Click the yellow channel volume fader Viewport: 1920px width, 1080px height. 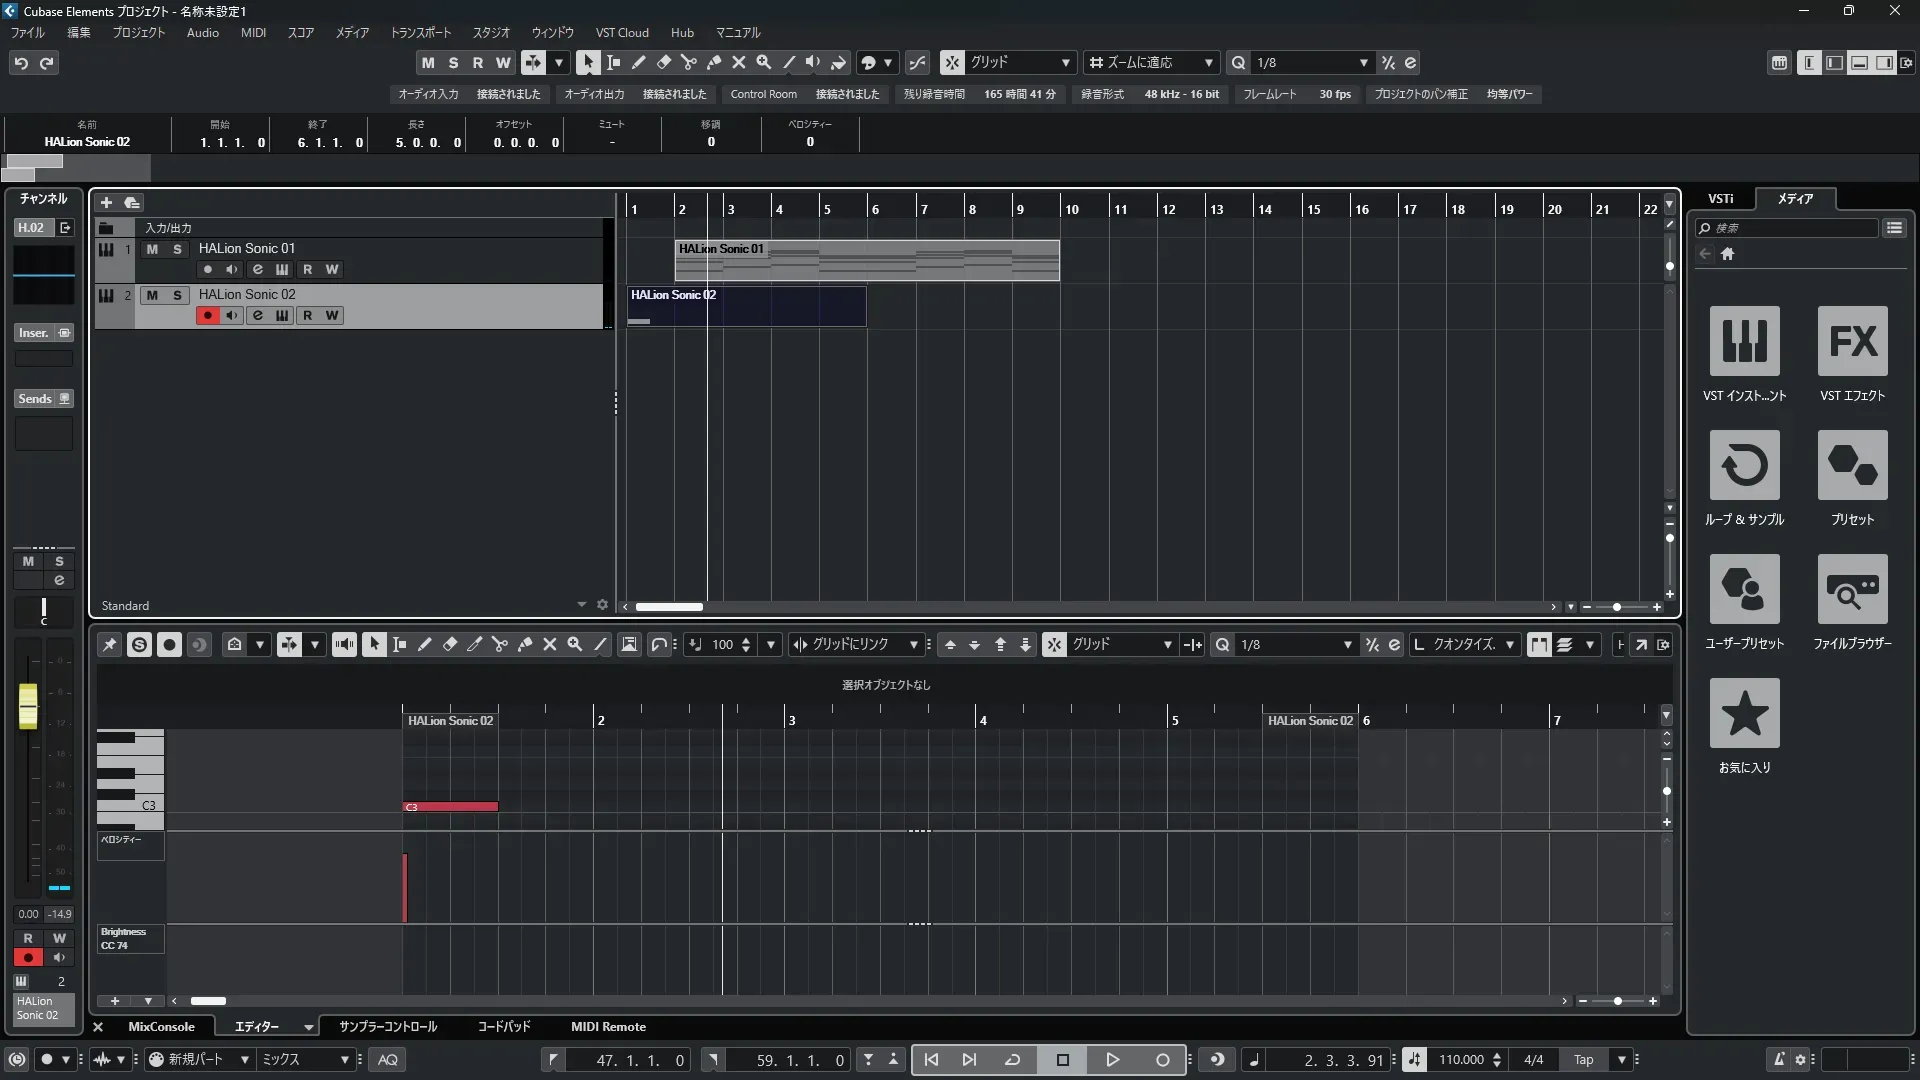tap(28, 705)
